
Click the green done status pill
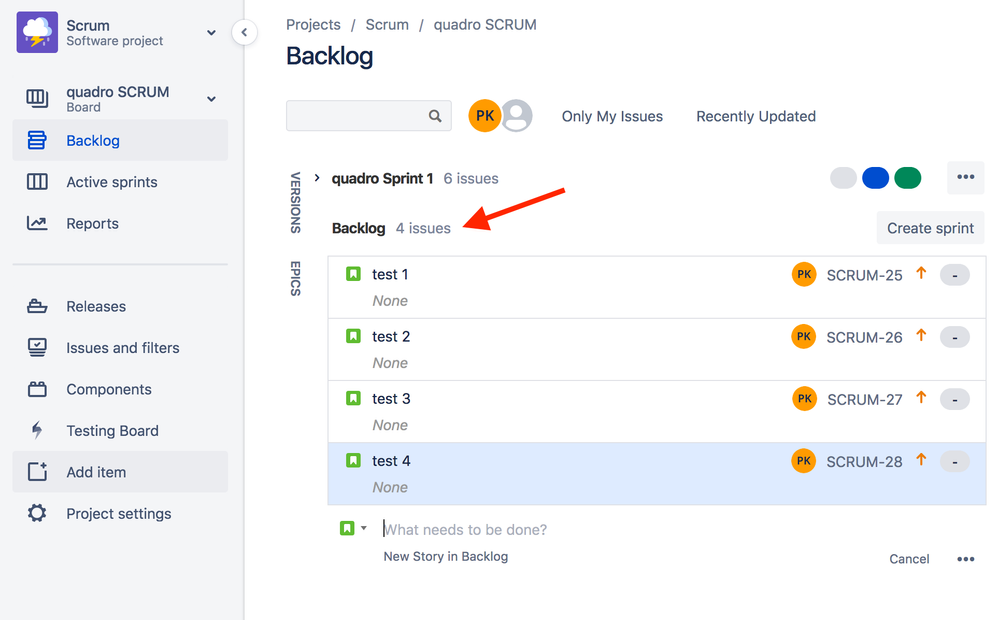908,178
